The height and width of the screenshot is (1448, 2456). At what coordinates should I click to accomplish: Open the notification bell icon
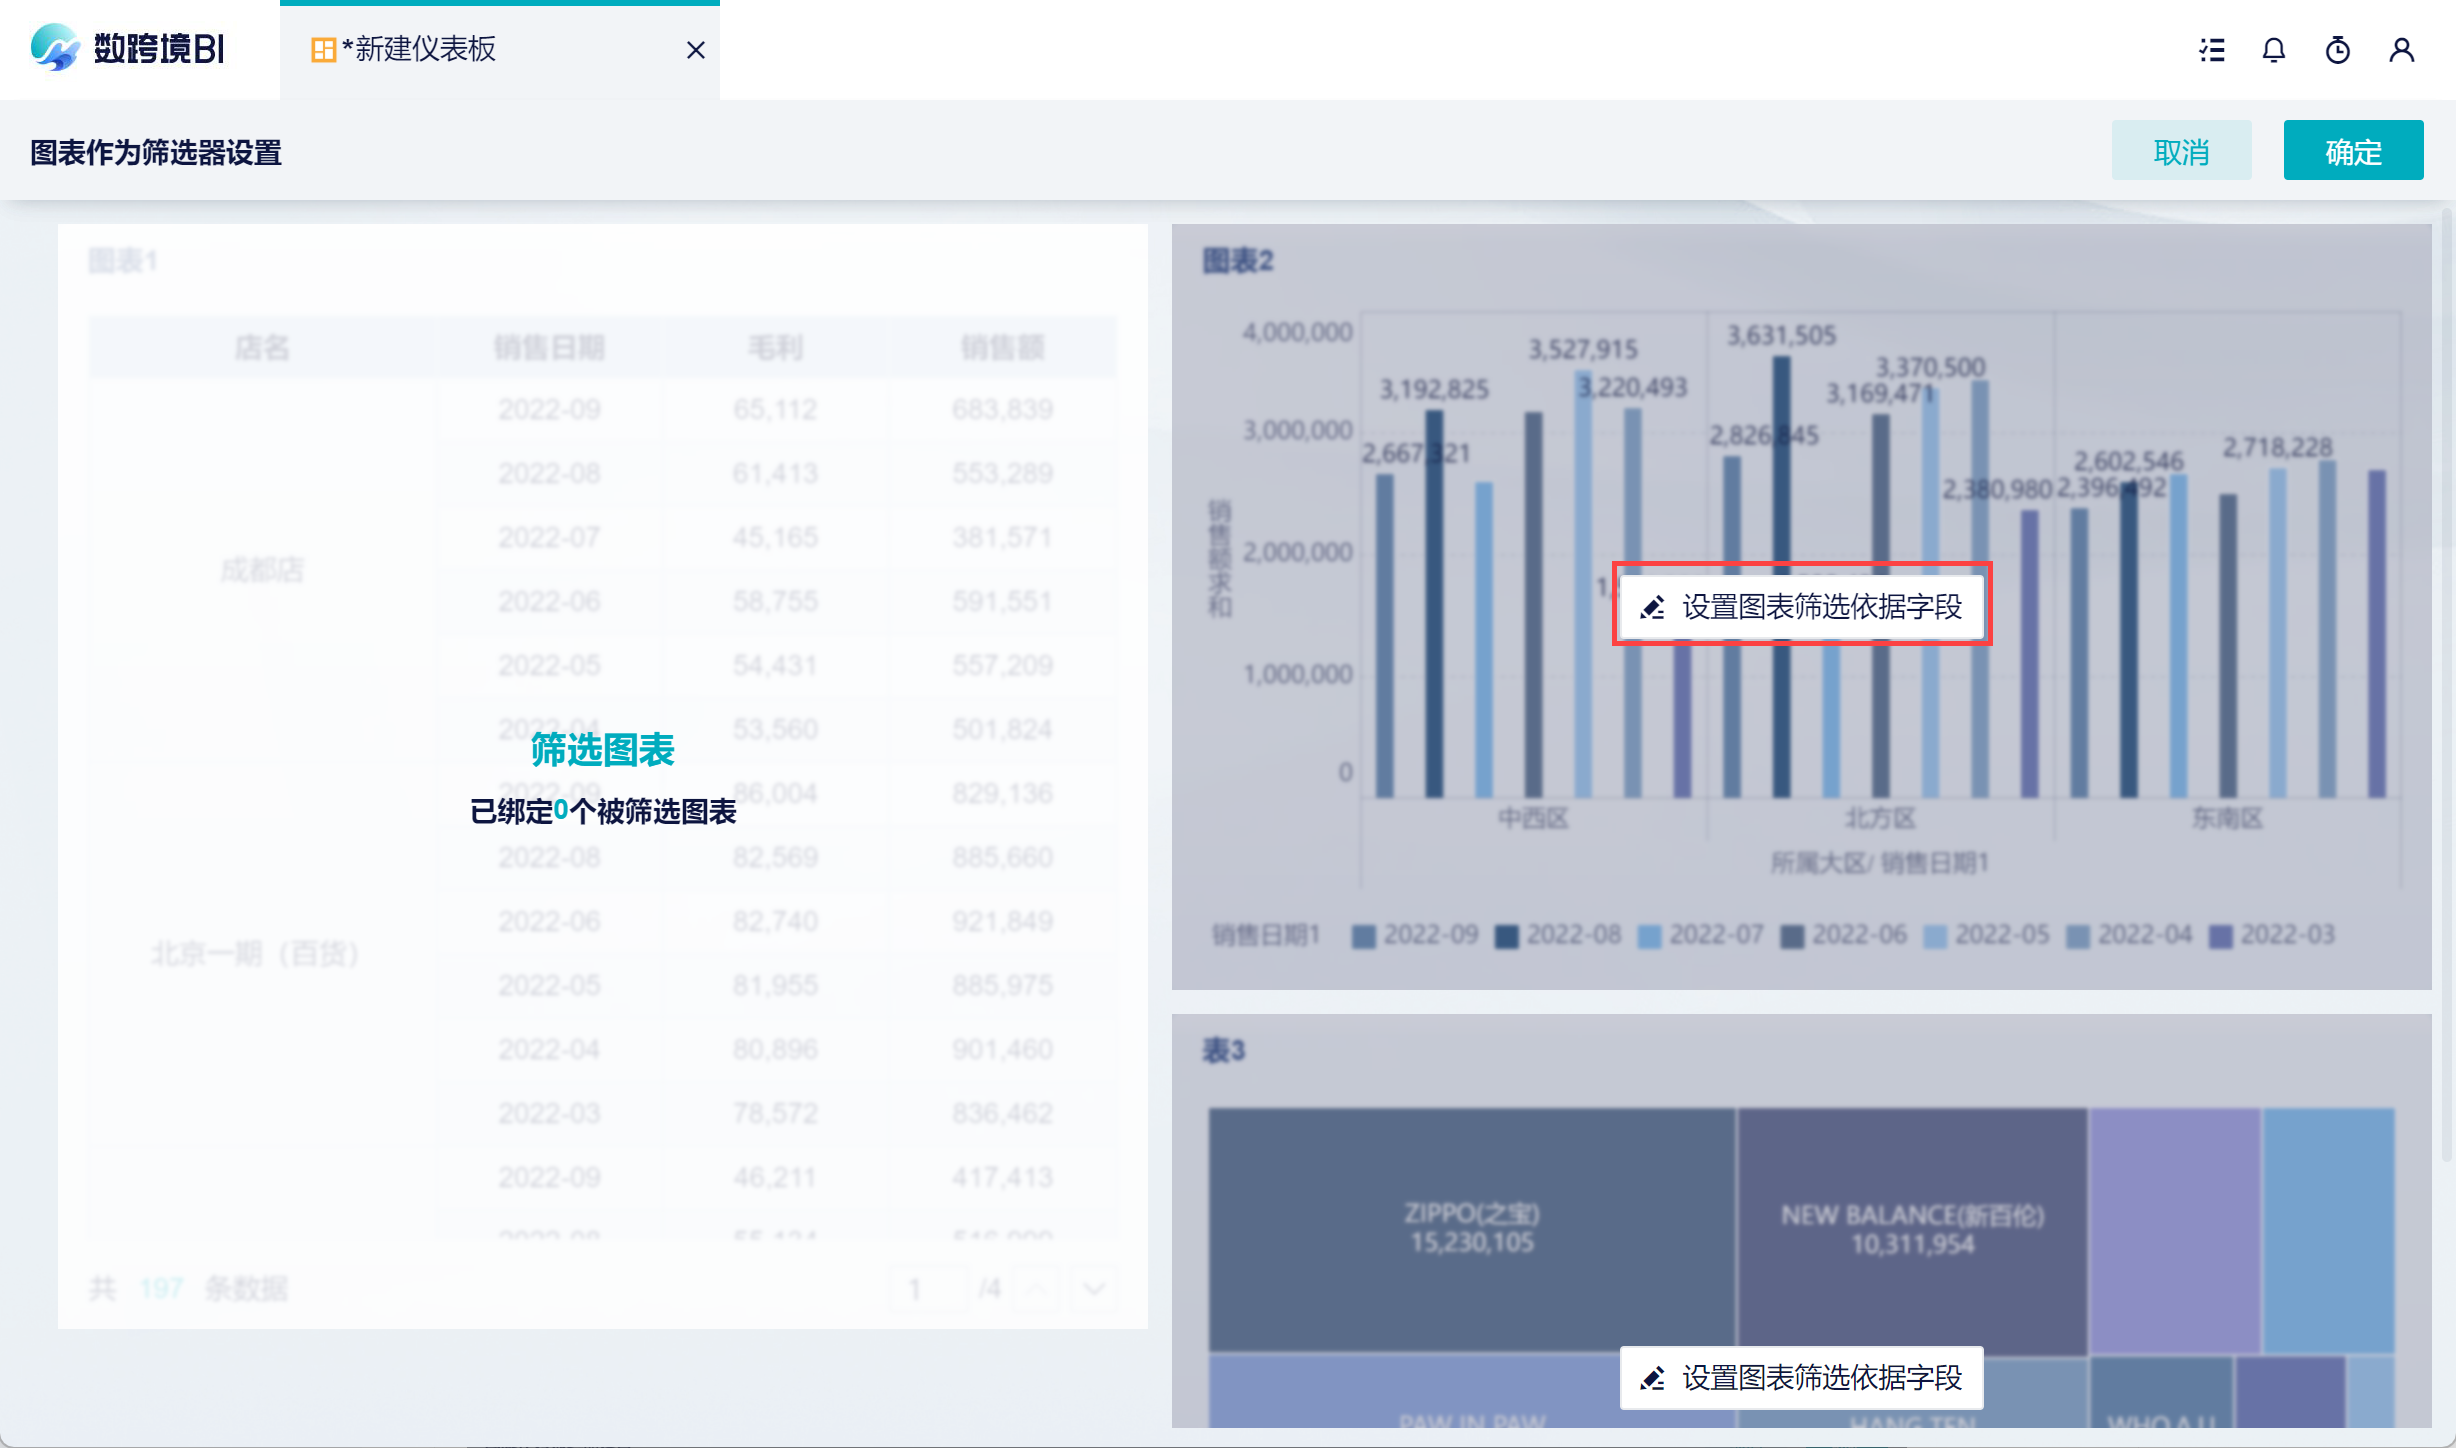pos(2274,50)
